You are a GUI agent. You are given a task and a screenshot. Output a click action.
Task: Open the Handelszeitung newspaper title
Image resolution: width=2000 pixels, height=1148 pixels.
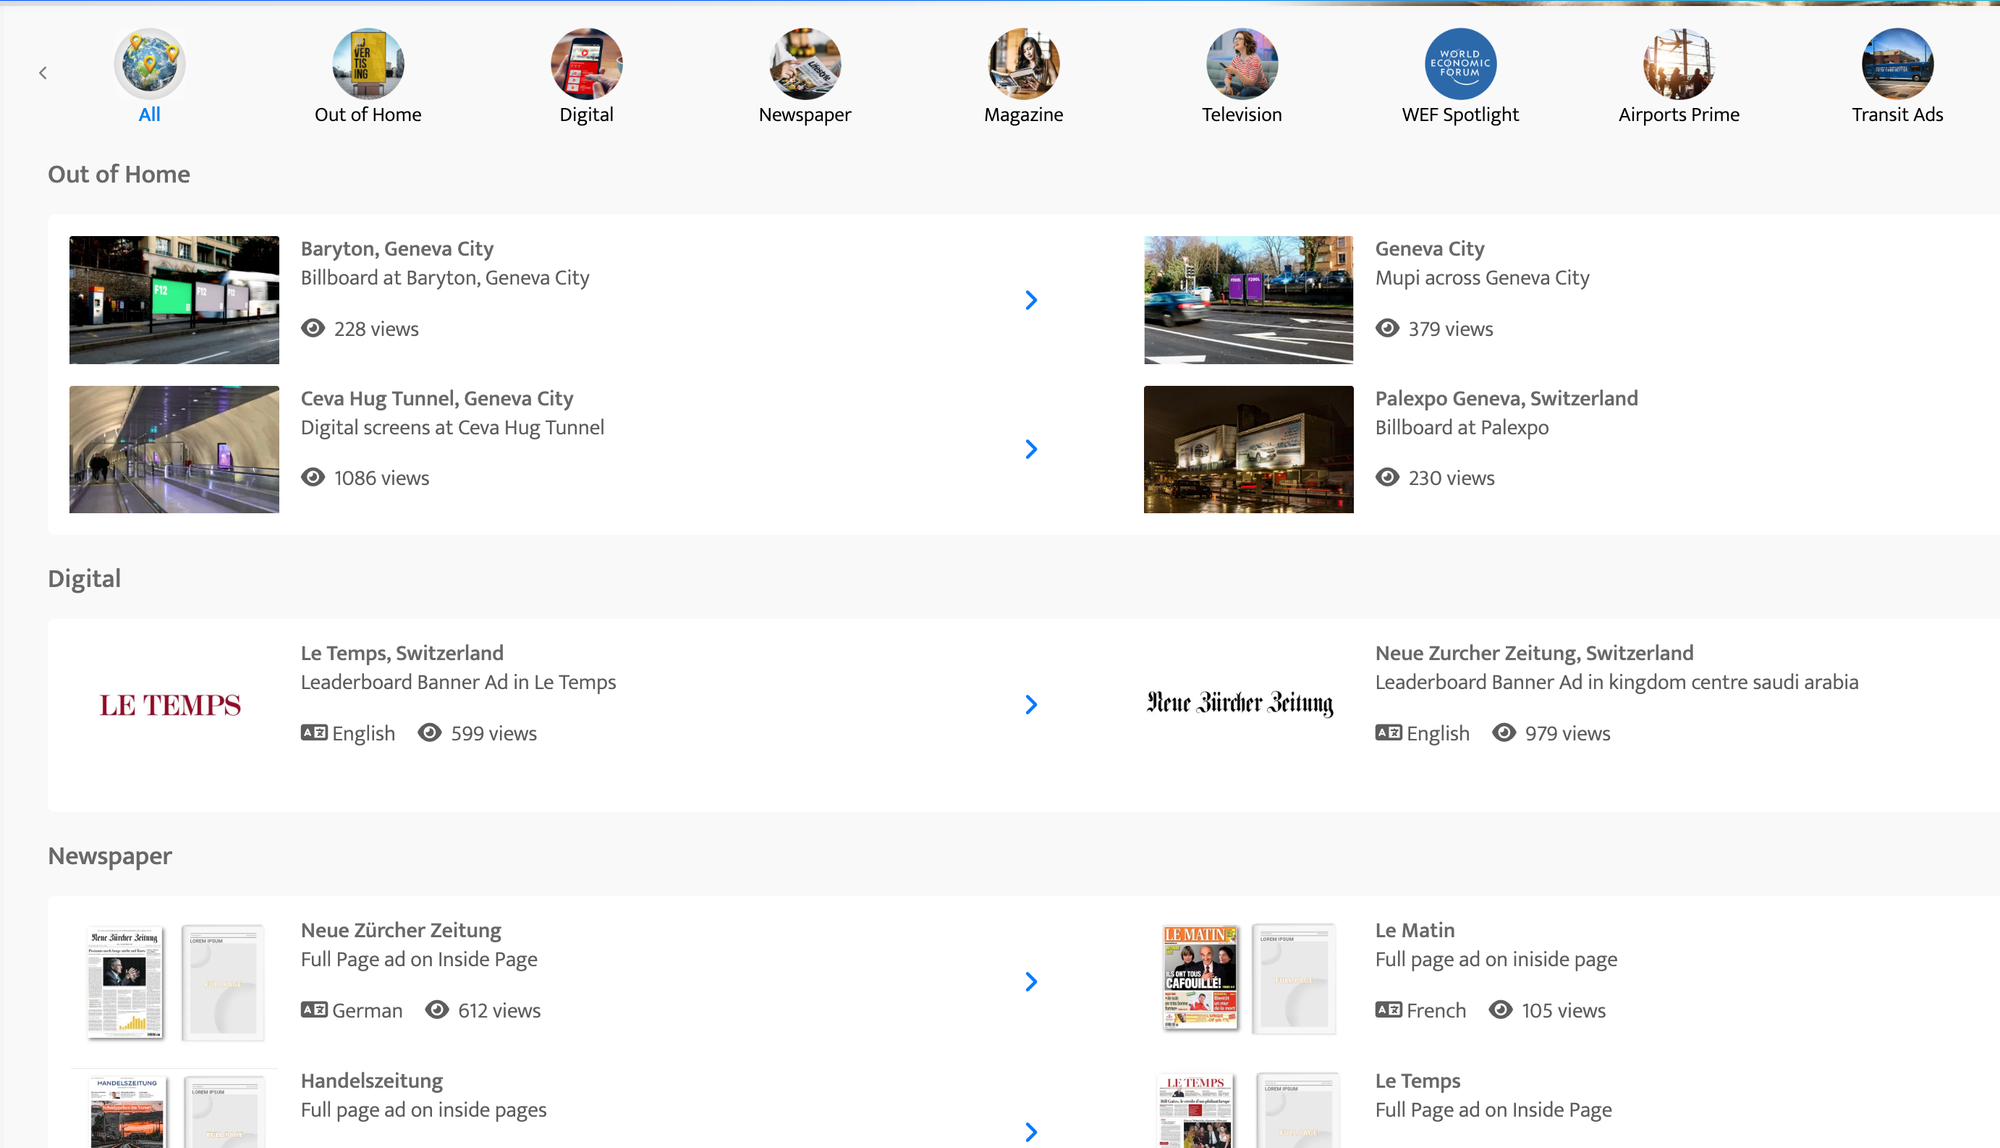[x=372, y=1080]
